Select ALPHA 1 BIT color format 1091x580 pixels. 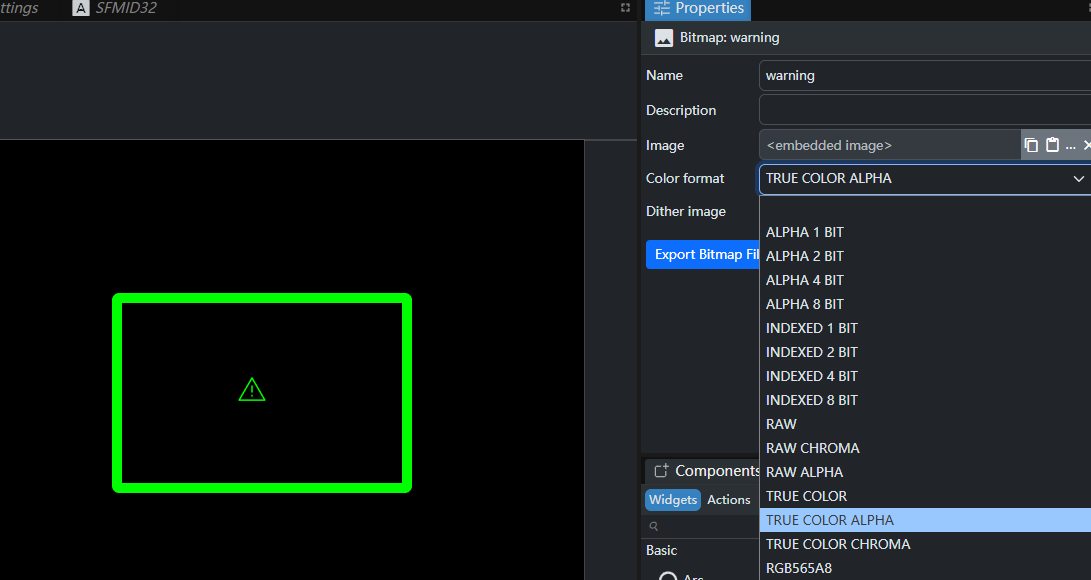pyautogui.click(x=805, y=232)
